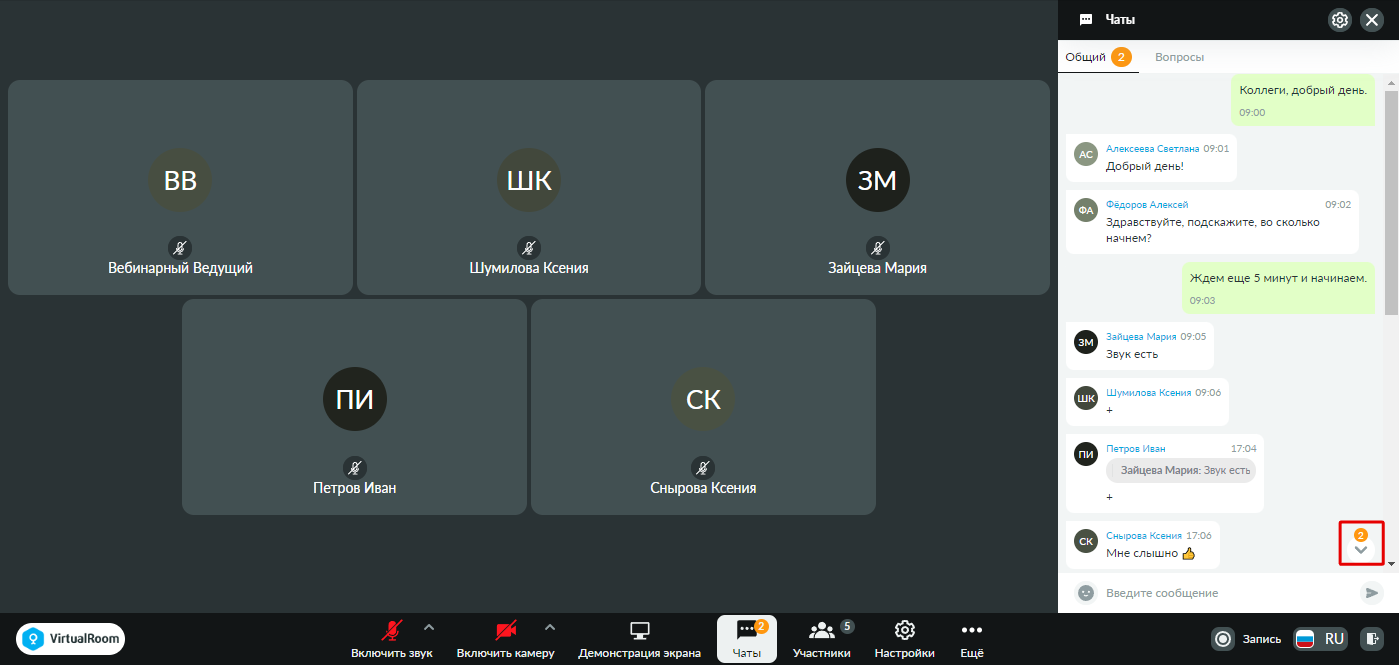Click muted mic icon on Зайцева Мария tile

(x=877, y=247)
